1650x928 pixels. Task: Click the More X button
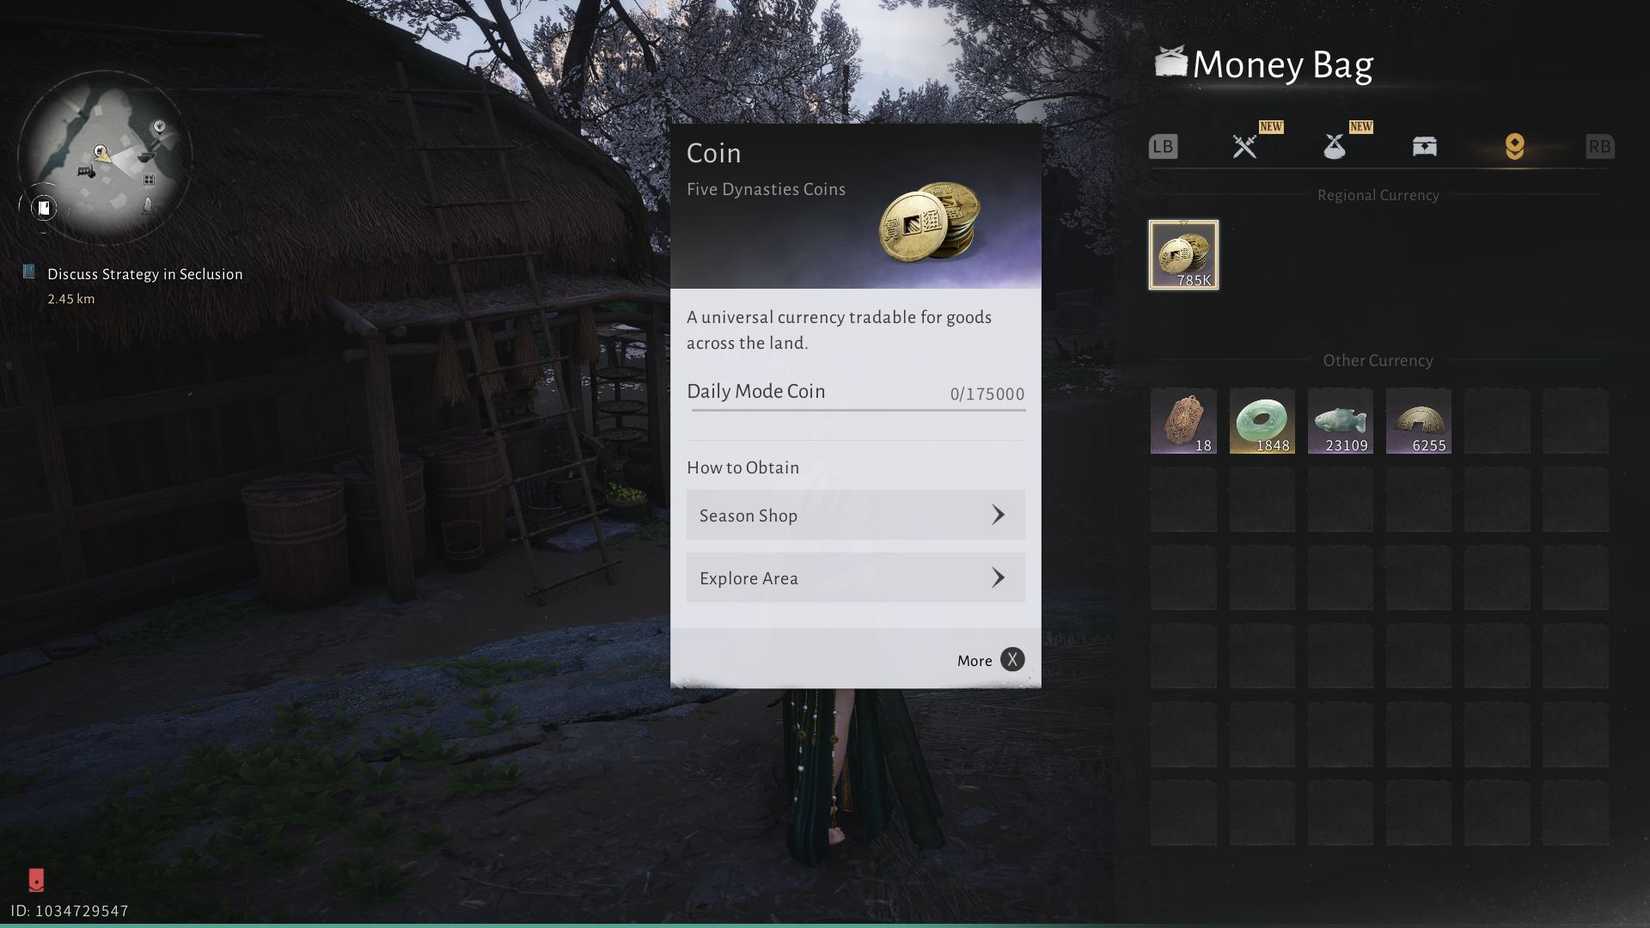coord(990,660)
